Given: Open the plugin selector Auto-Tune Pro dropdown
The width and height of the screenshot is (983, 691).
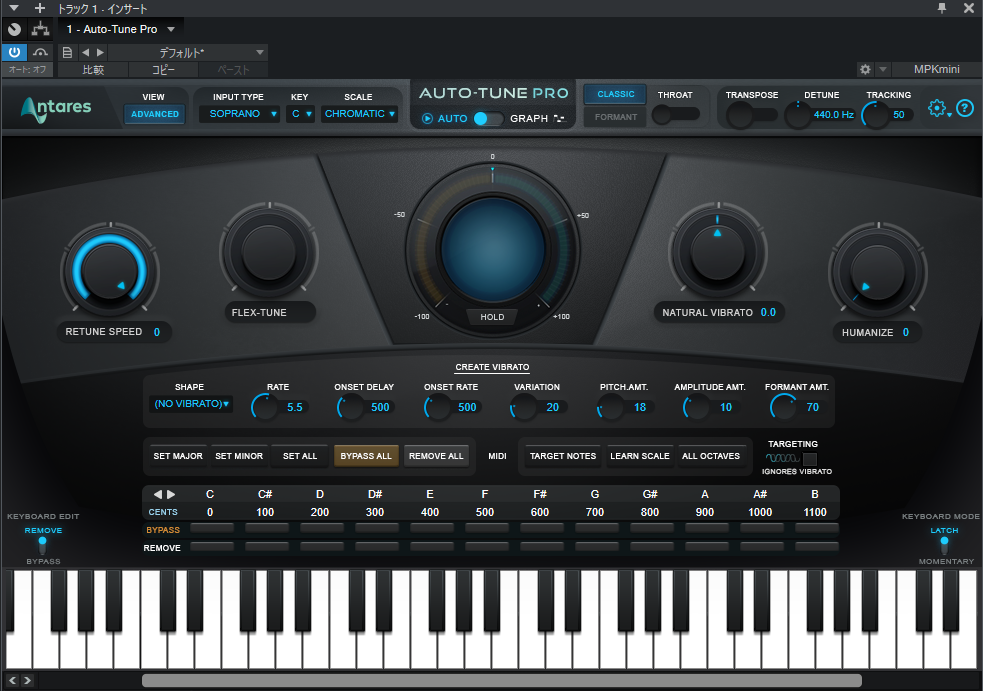Looking at the screenshot, I should pos(120,29).
